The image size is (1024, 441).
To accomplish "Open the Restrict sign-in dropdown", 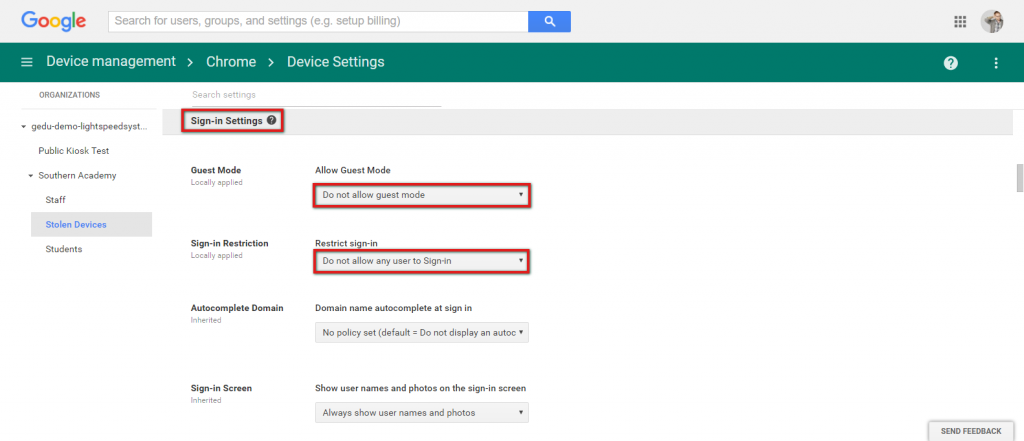I will [422, 261].
